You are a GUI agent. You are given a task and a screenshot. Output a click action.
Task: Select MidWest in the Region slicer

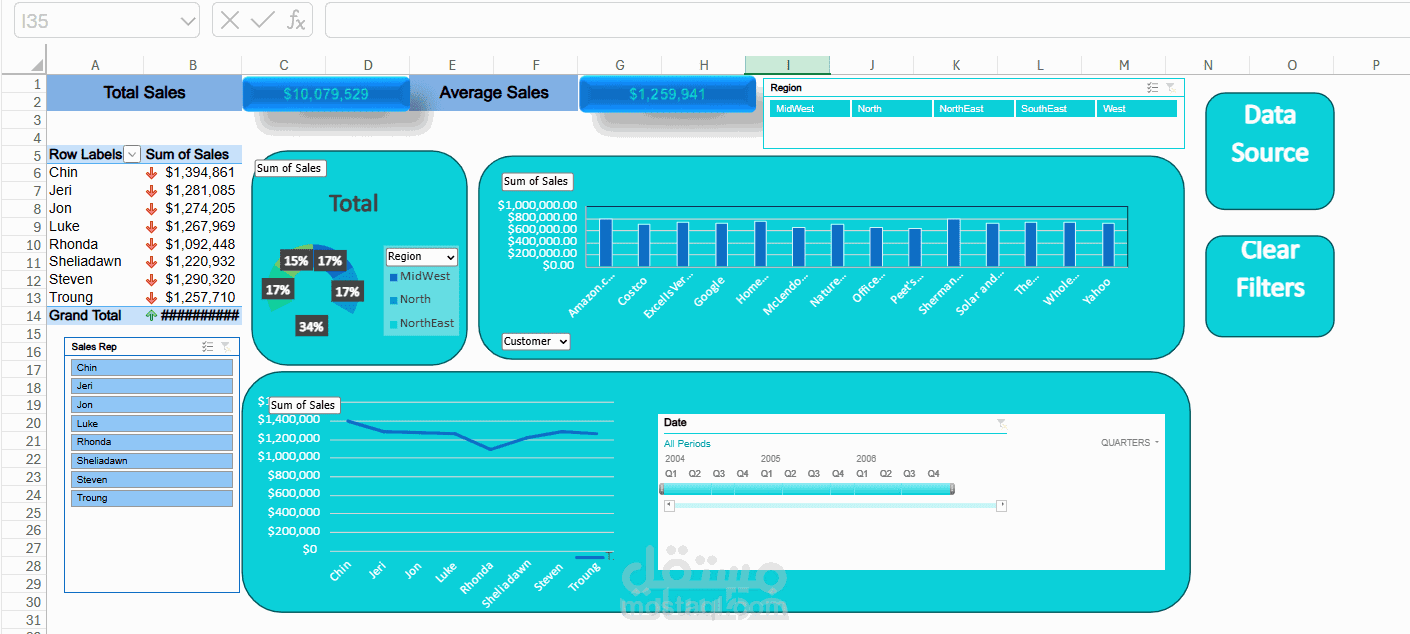click(810, 109)
